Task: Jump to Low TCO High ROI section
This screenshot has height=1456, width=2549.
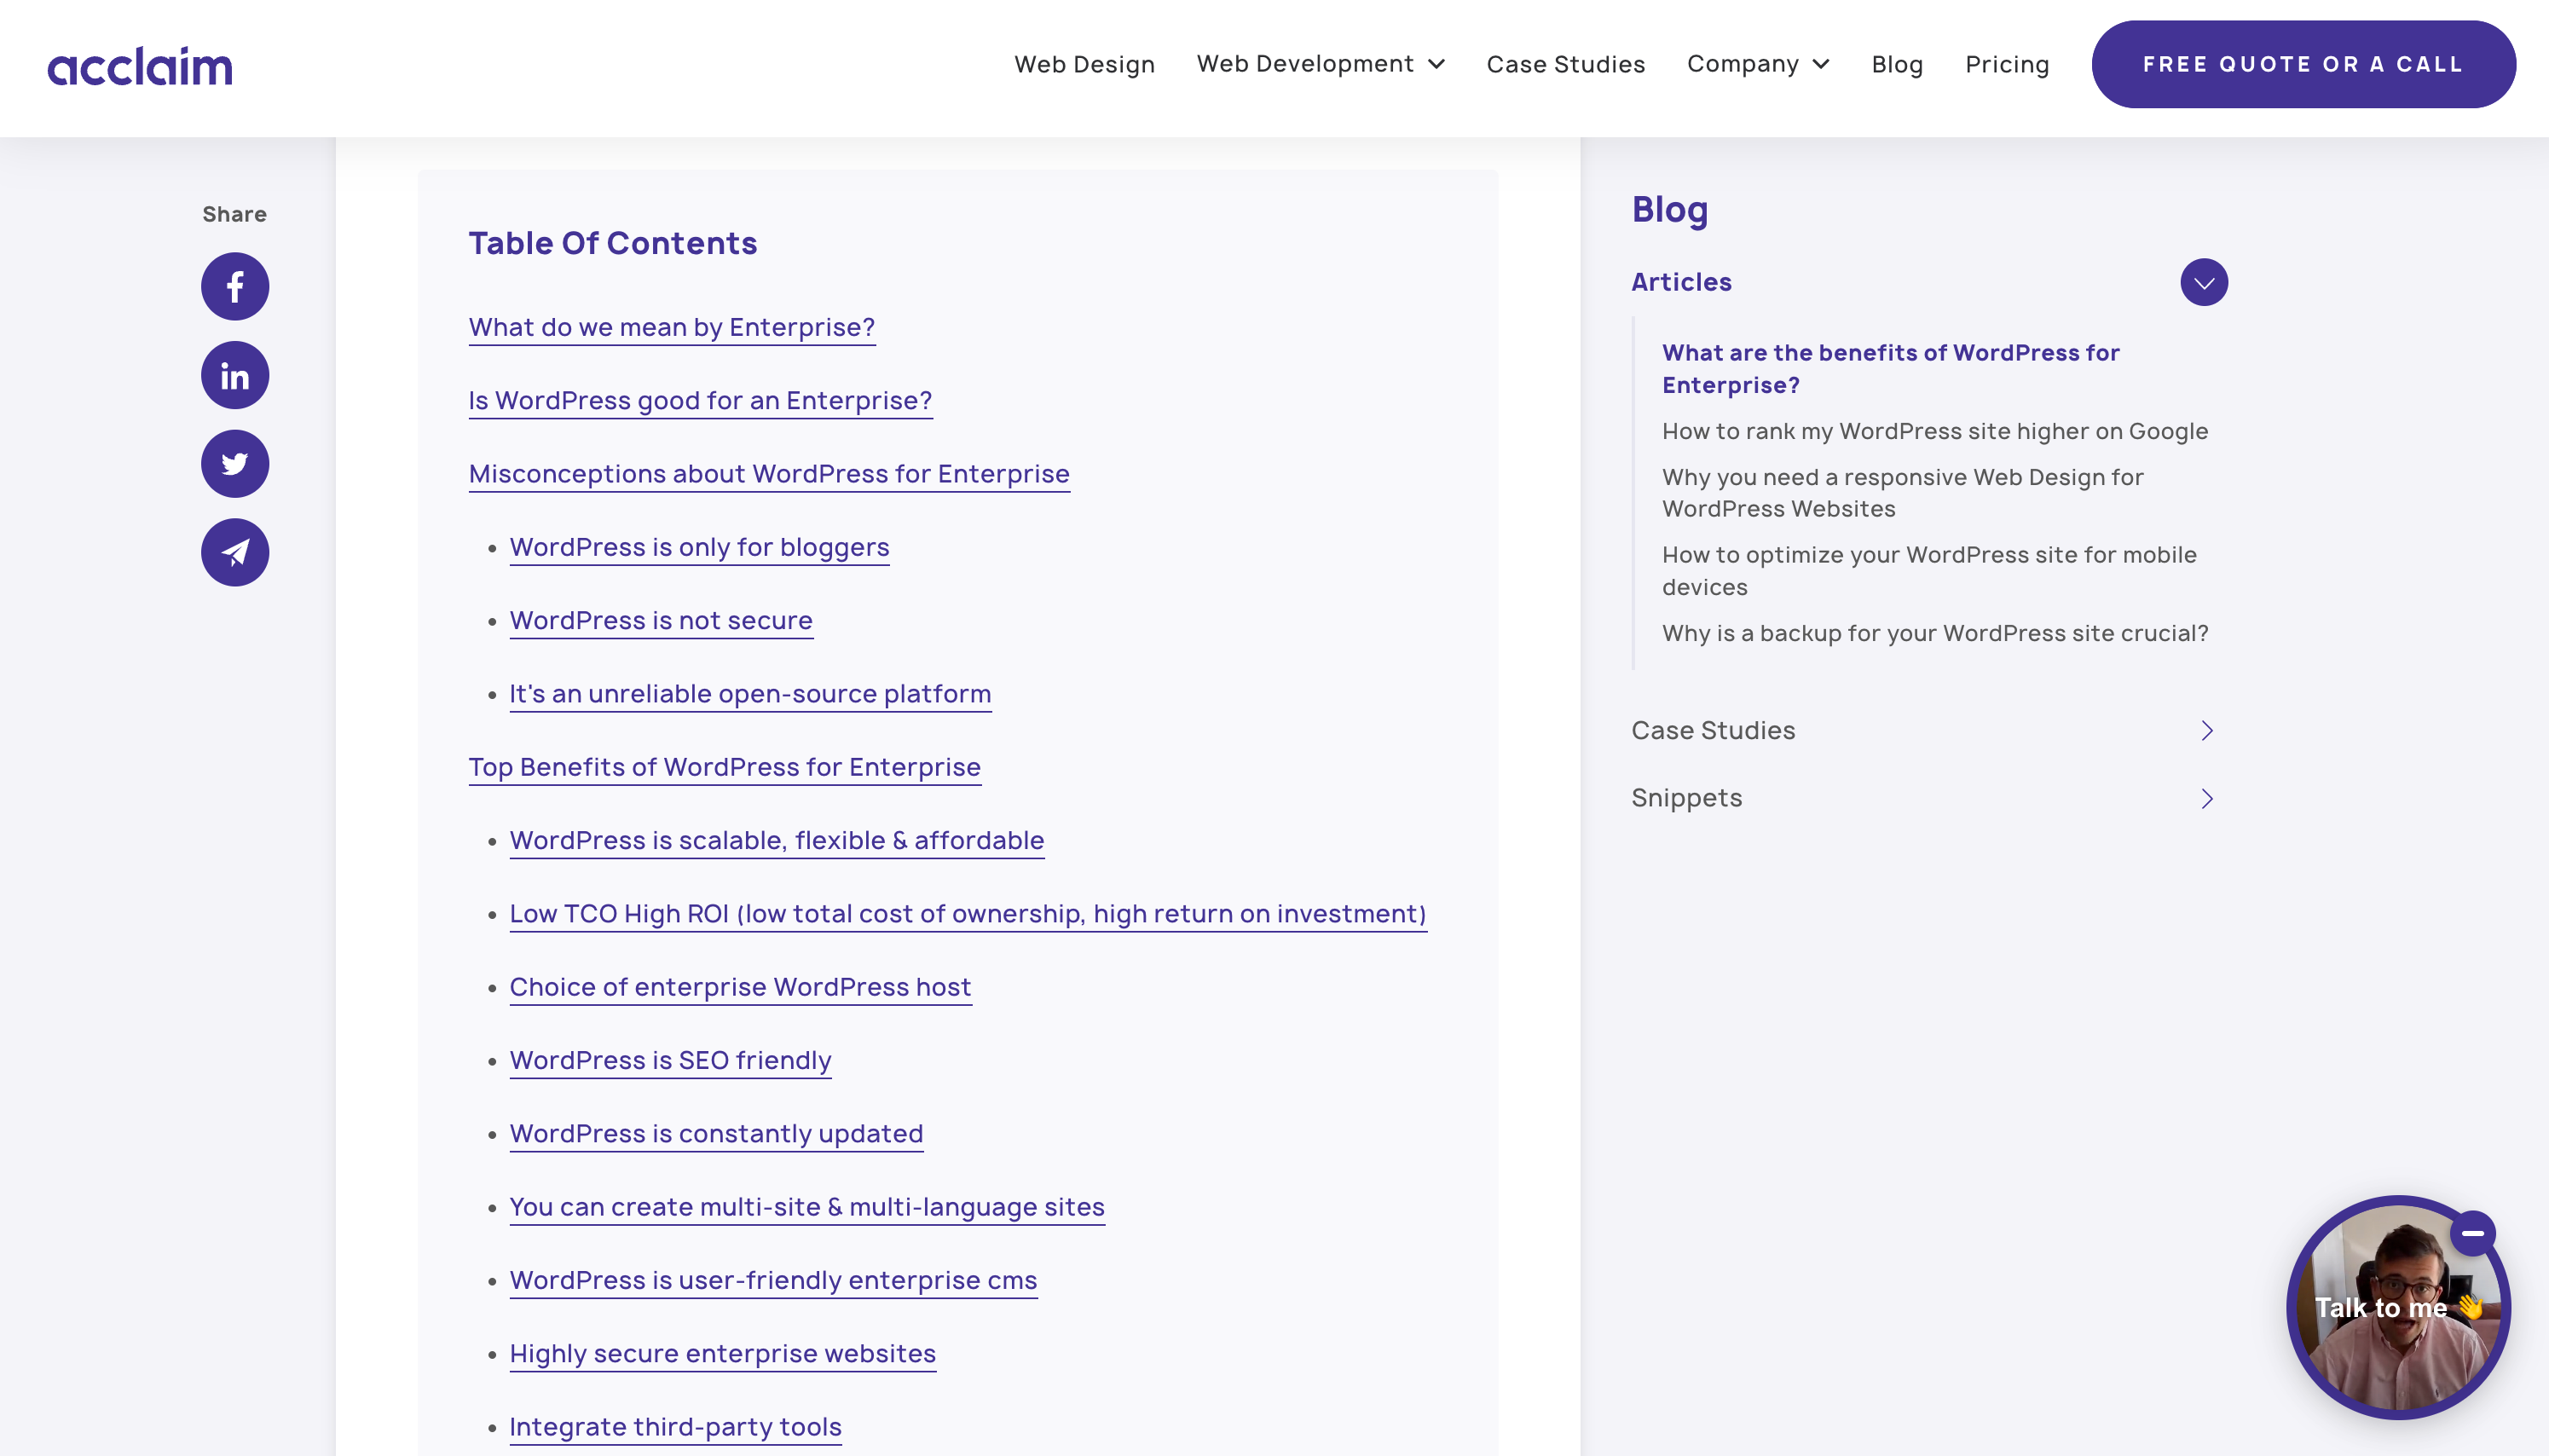Action: click(968, 914)
